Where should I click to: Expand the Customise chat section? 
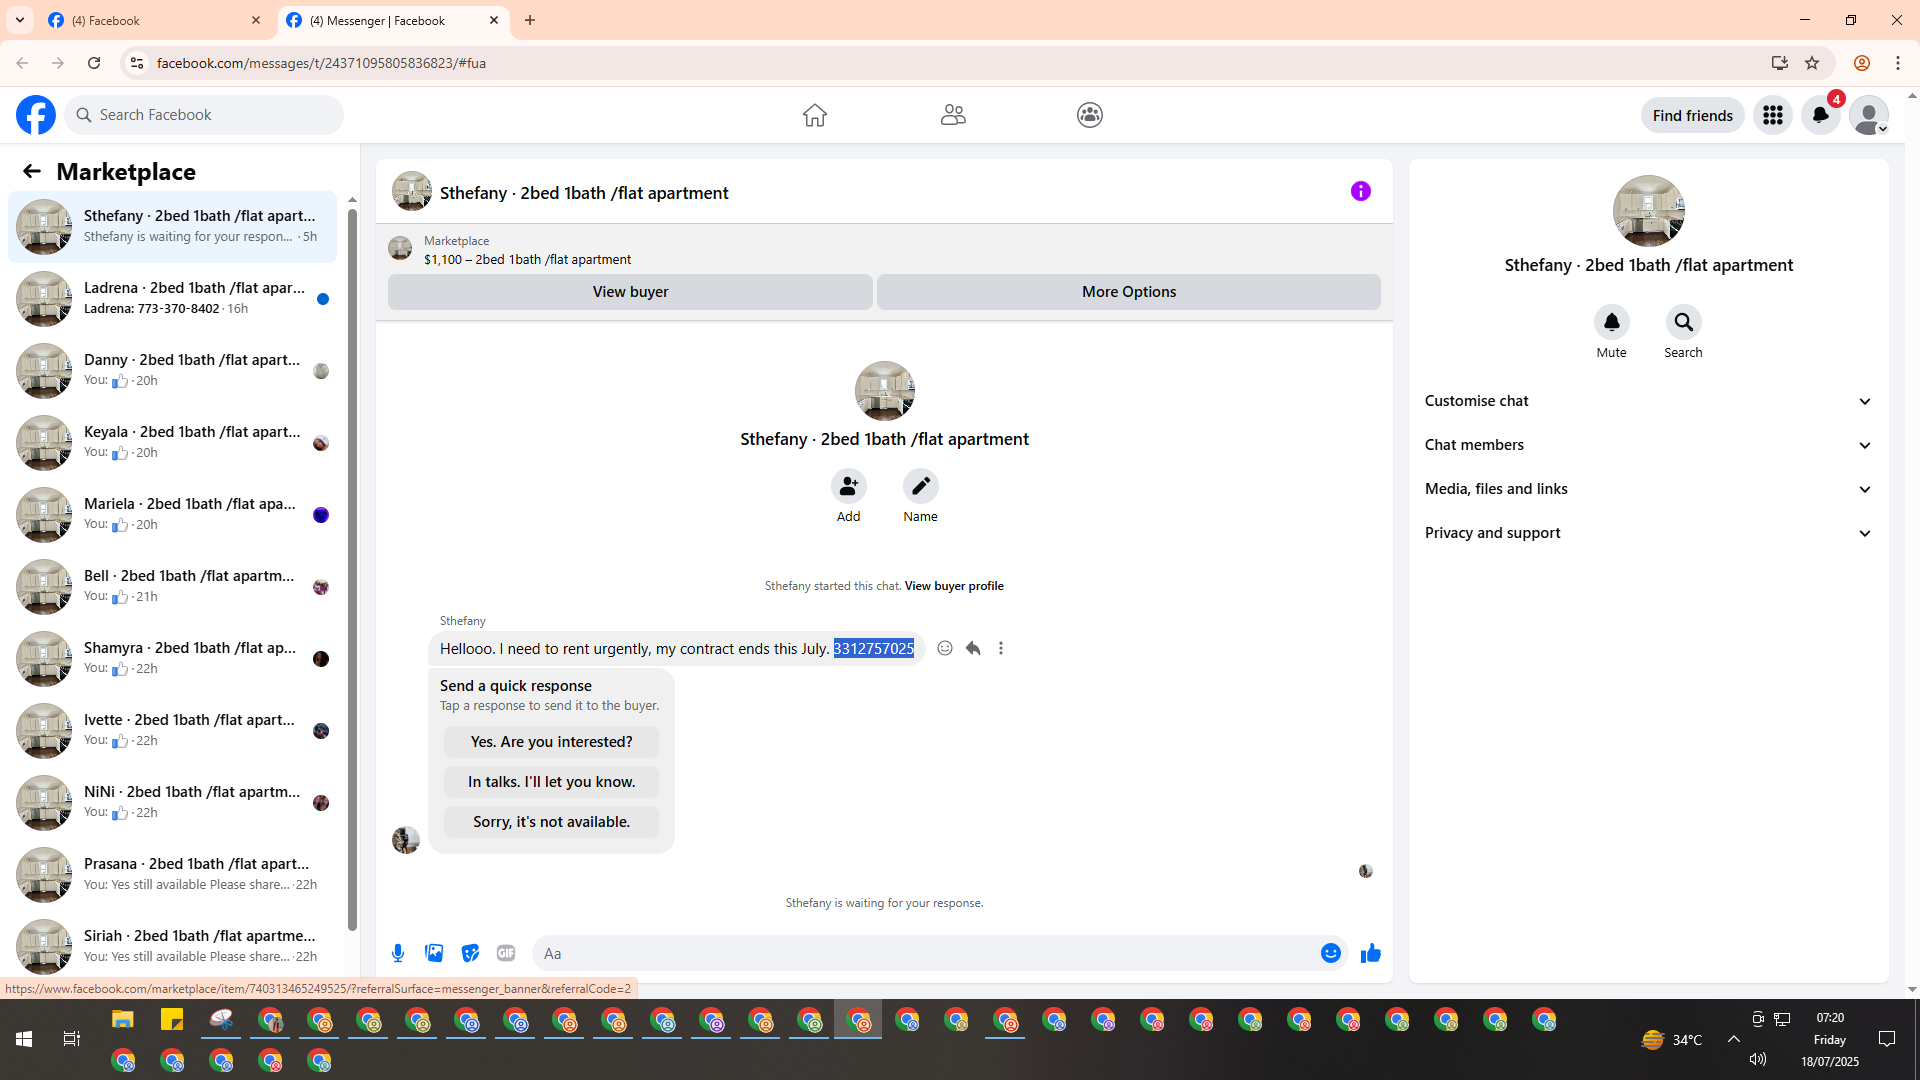pyautogui.click(x=1648, y=401)
